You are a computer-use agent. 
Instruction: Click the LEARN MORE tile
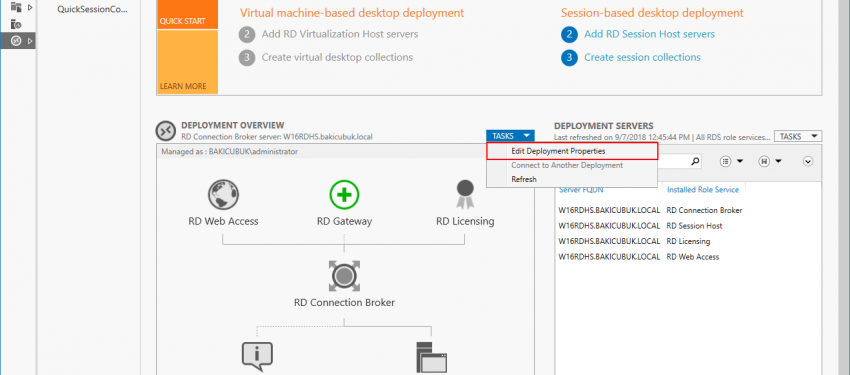[188, 62]
